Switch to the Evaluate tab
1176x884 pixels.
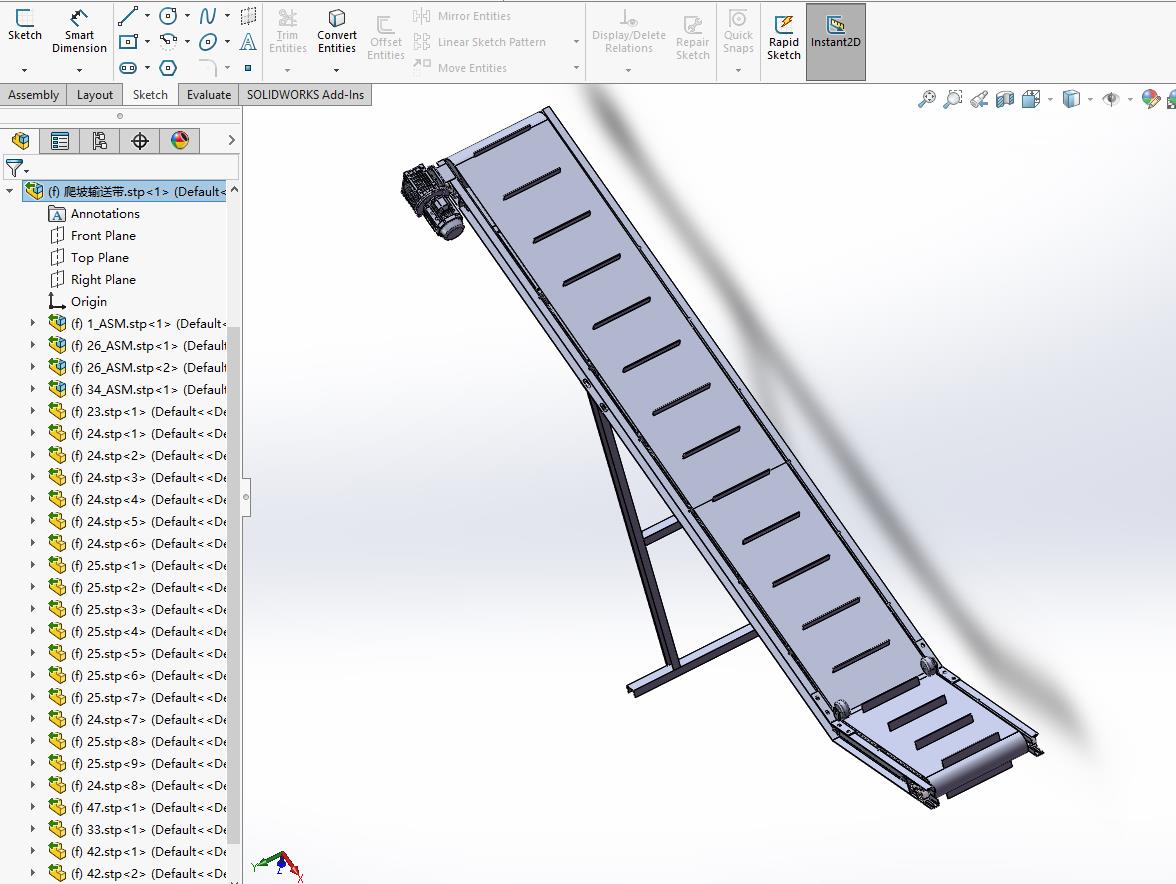[208, 94]
